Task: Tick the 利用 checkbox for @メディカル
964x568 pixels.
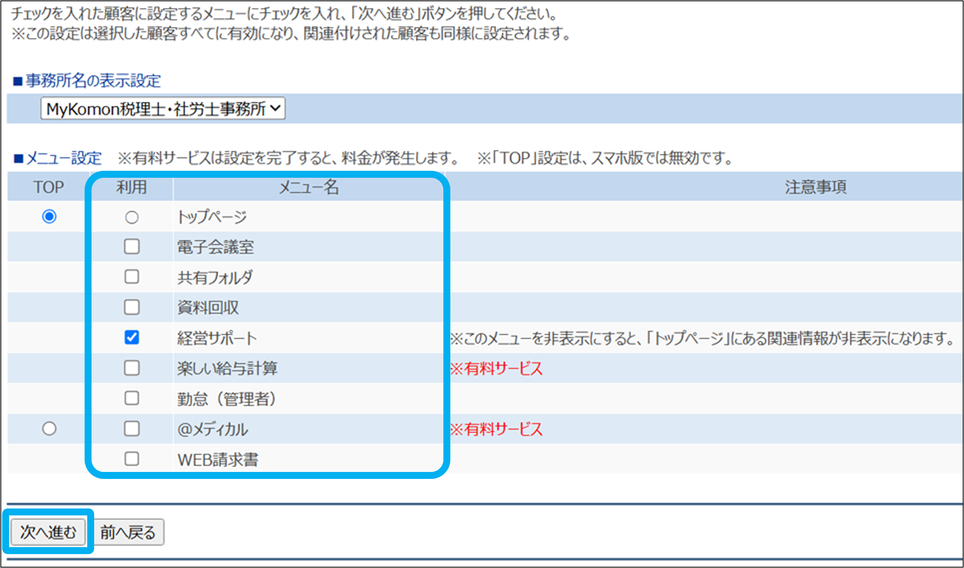Action: point(131,429)
